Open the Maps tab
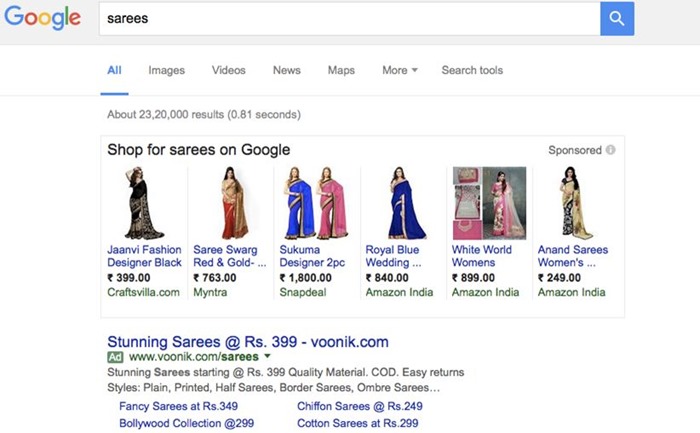The image size is (700, 433). (341, 70)
